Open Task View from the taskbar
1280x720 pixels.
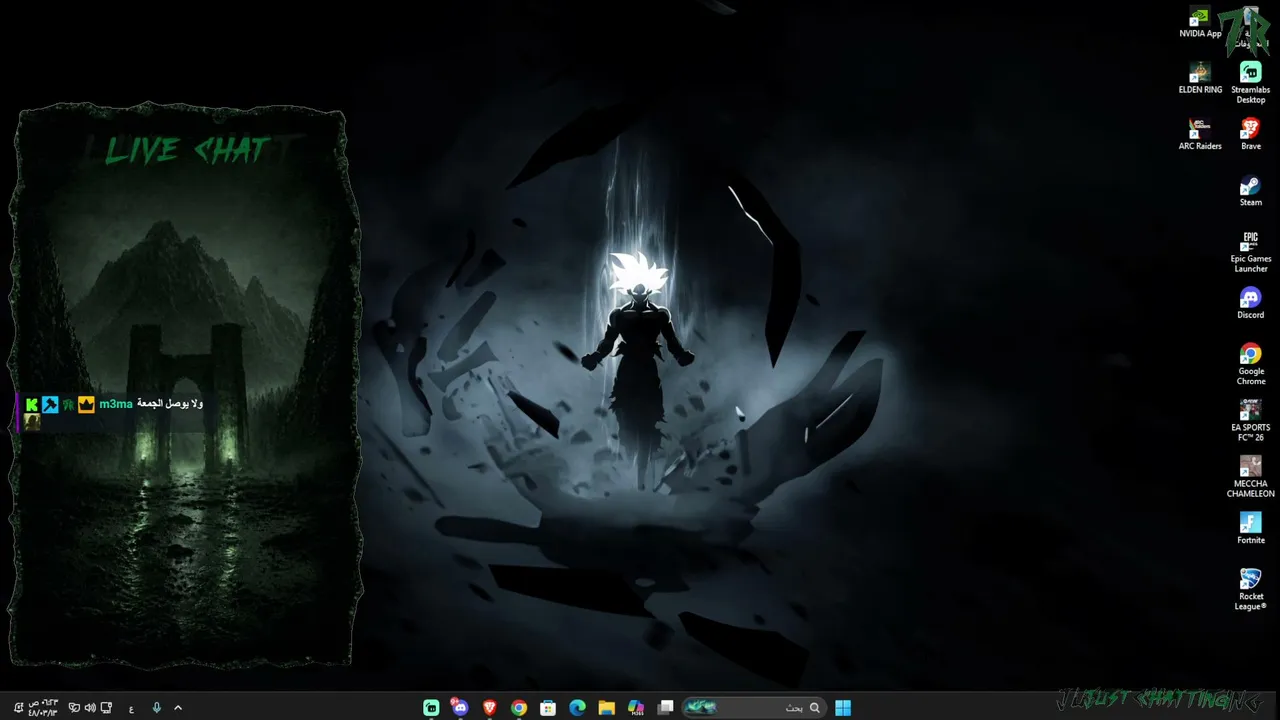coord(665,708)
